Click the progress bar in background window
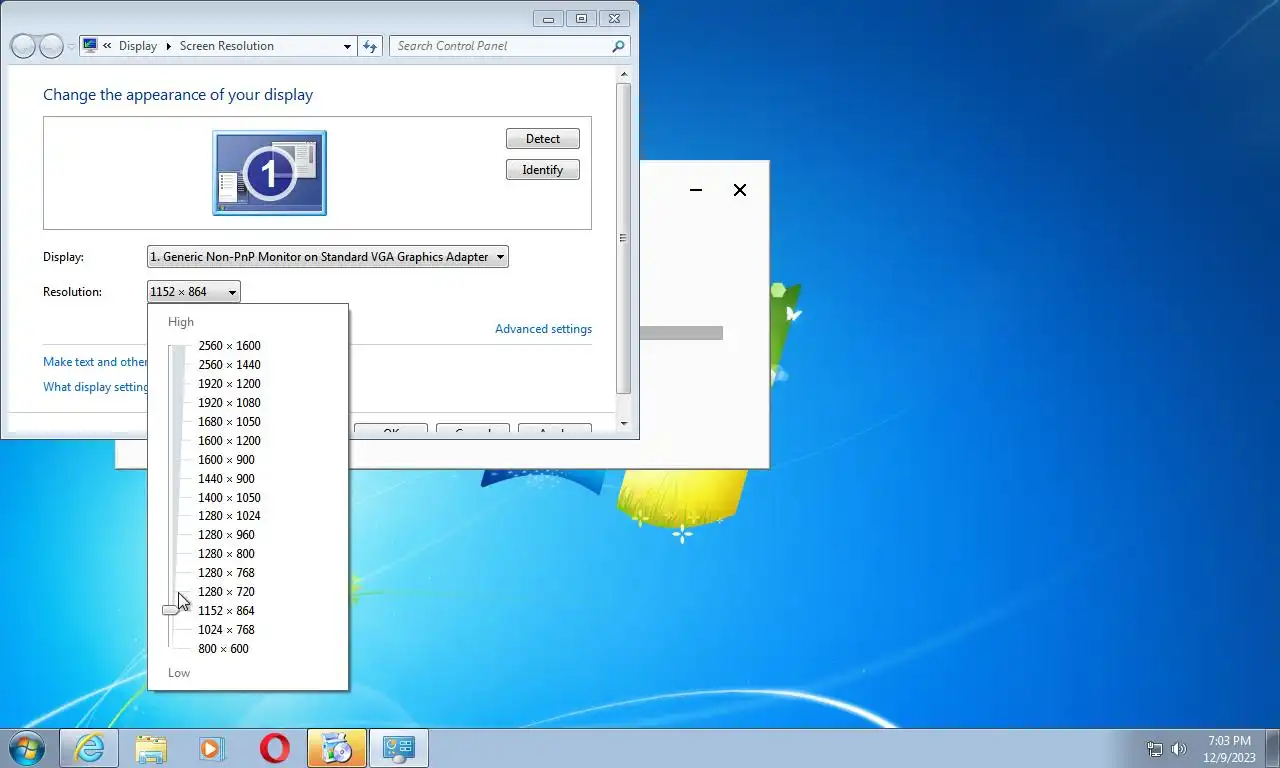1280x768 pixels. point(681,333)
